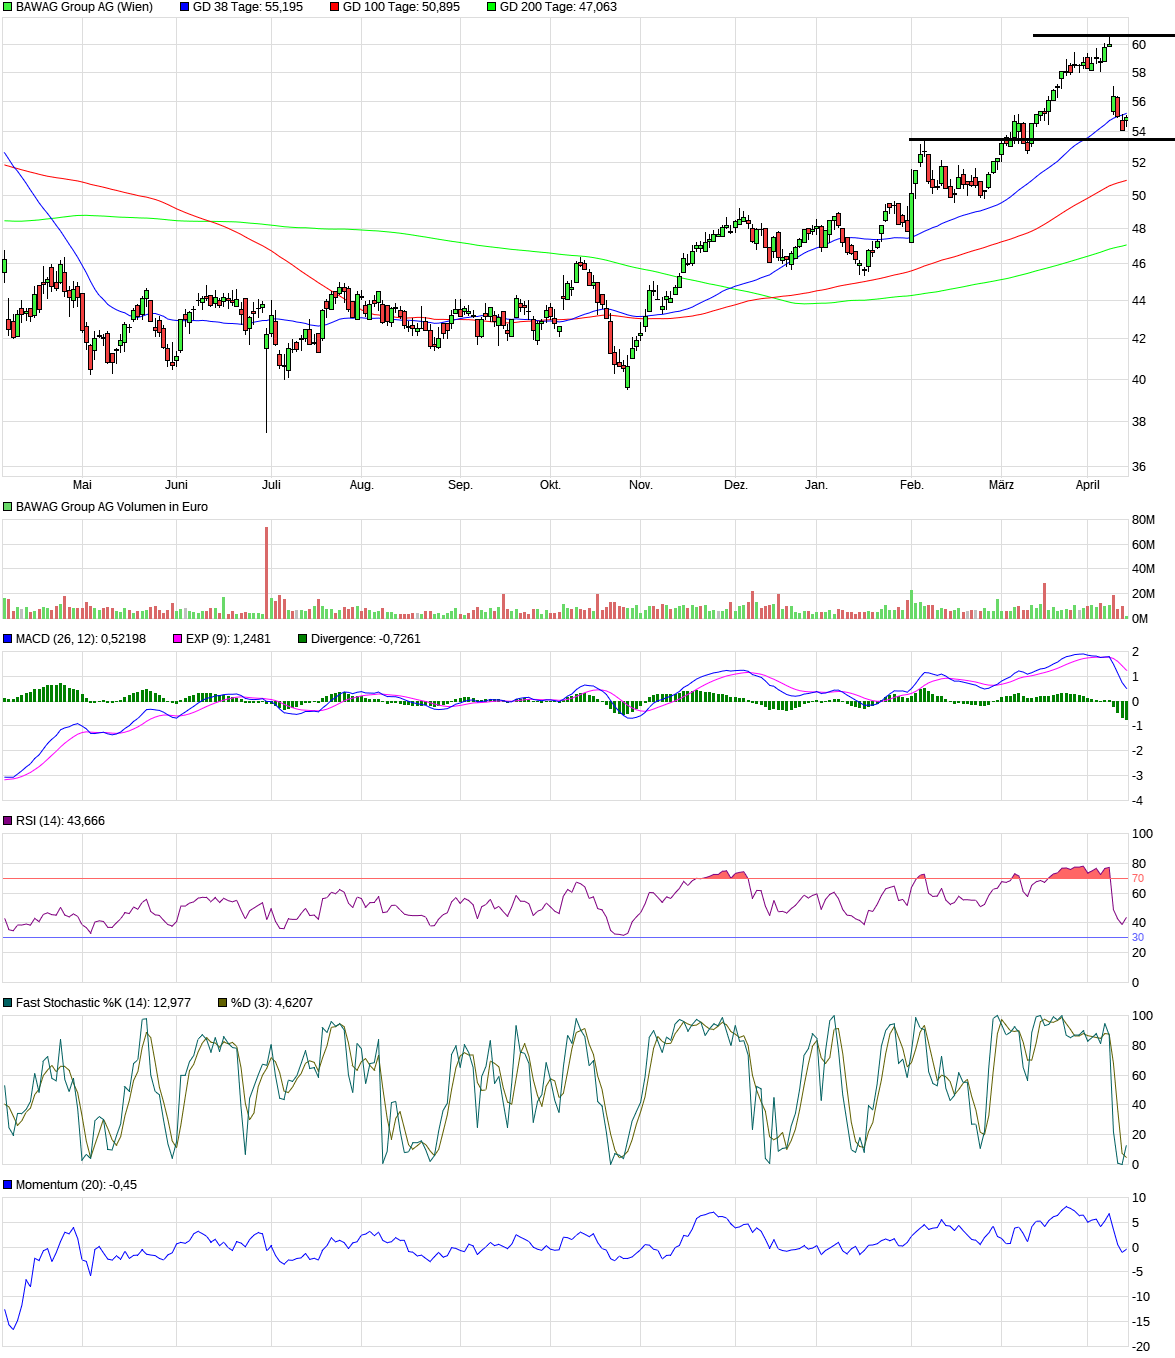The image size is (1175, 1358).
Task: Click the red 70 overbought label on RSI
Action: pos(1137,879)
